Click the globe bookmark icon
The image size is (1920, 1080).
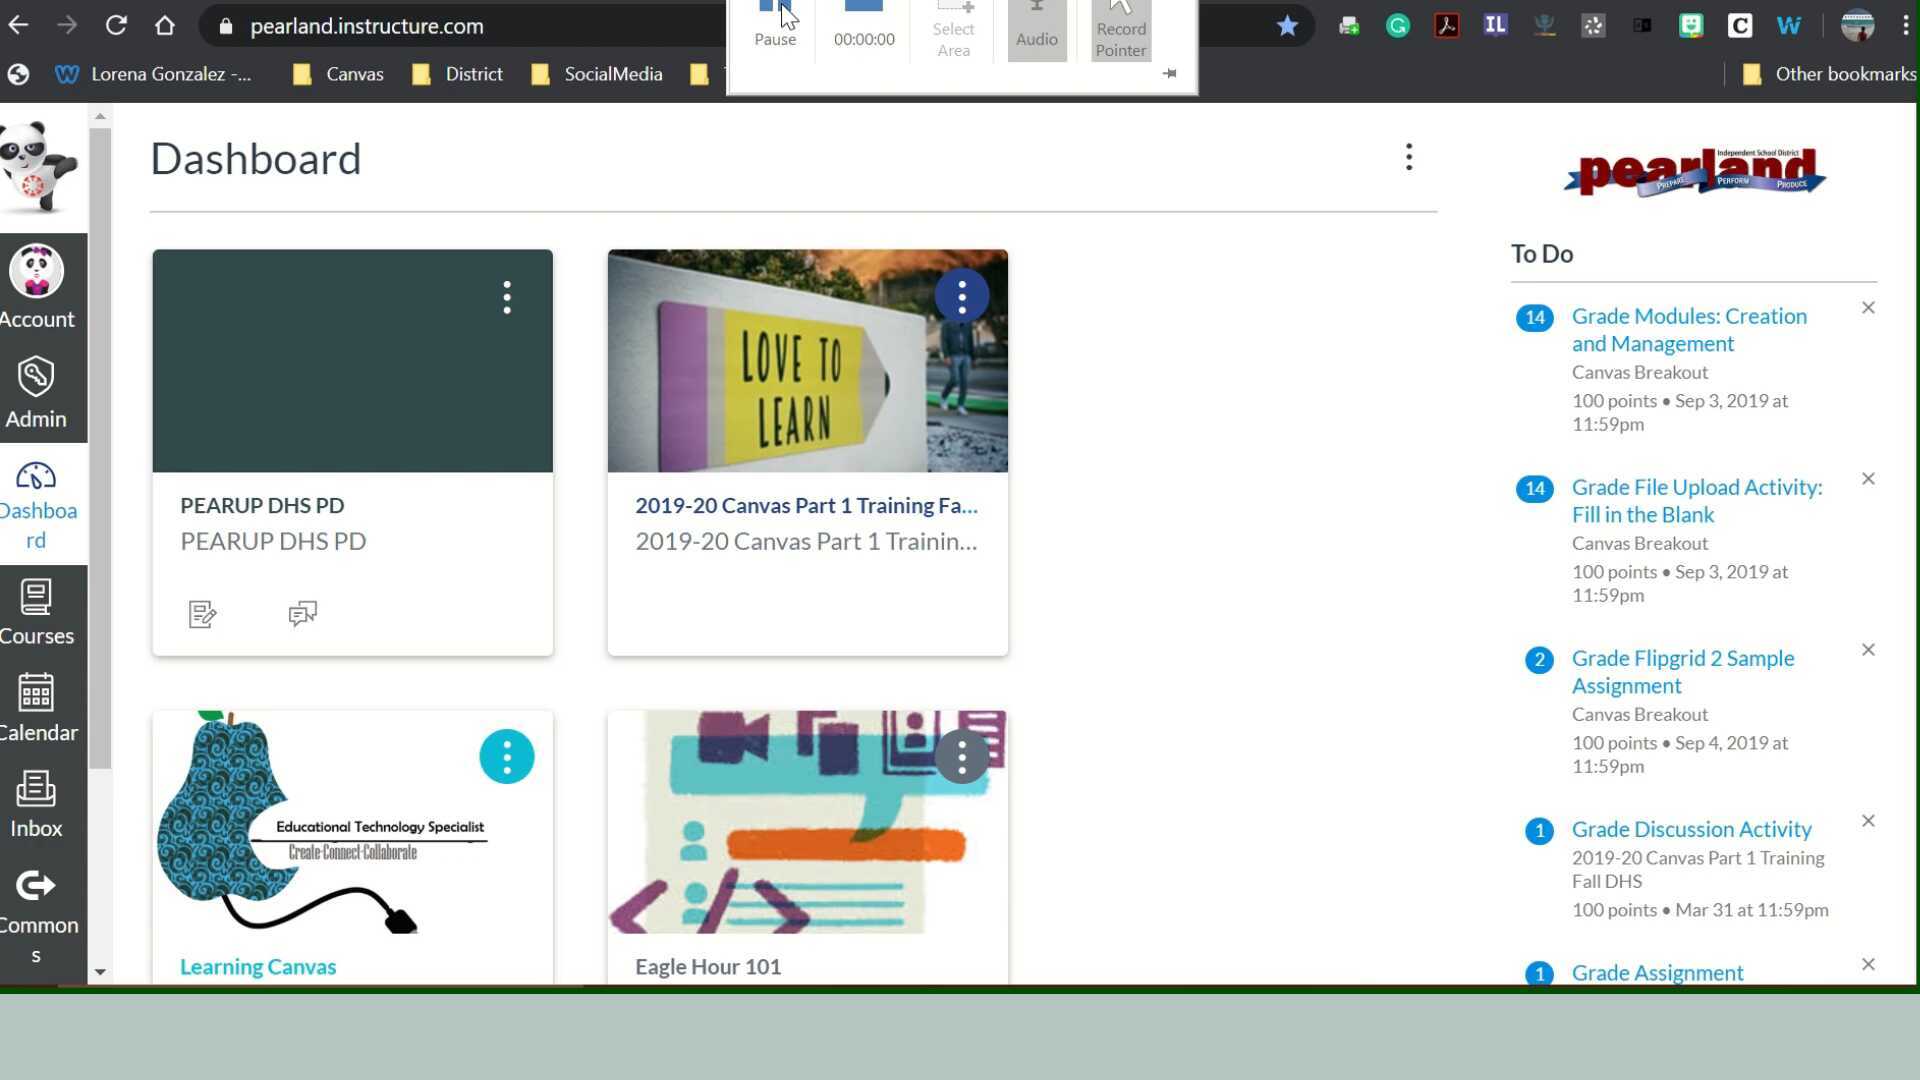(18, 74)
